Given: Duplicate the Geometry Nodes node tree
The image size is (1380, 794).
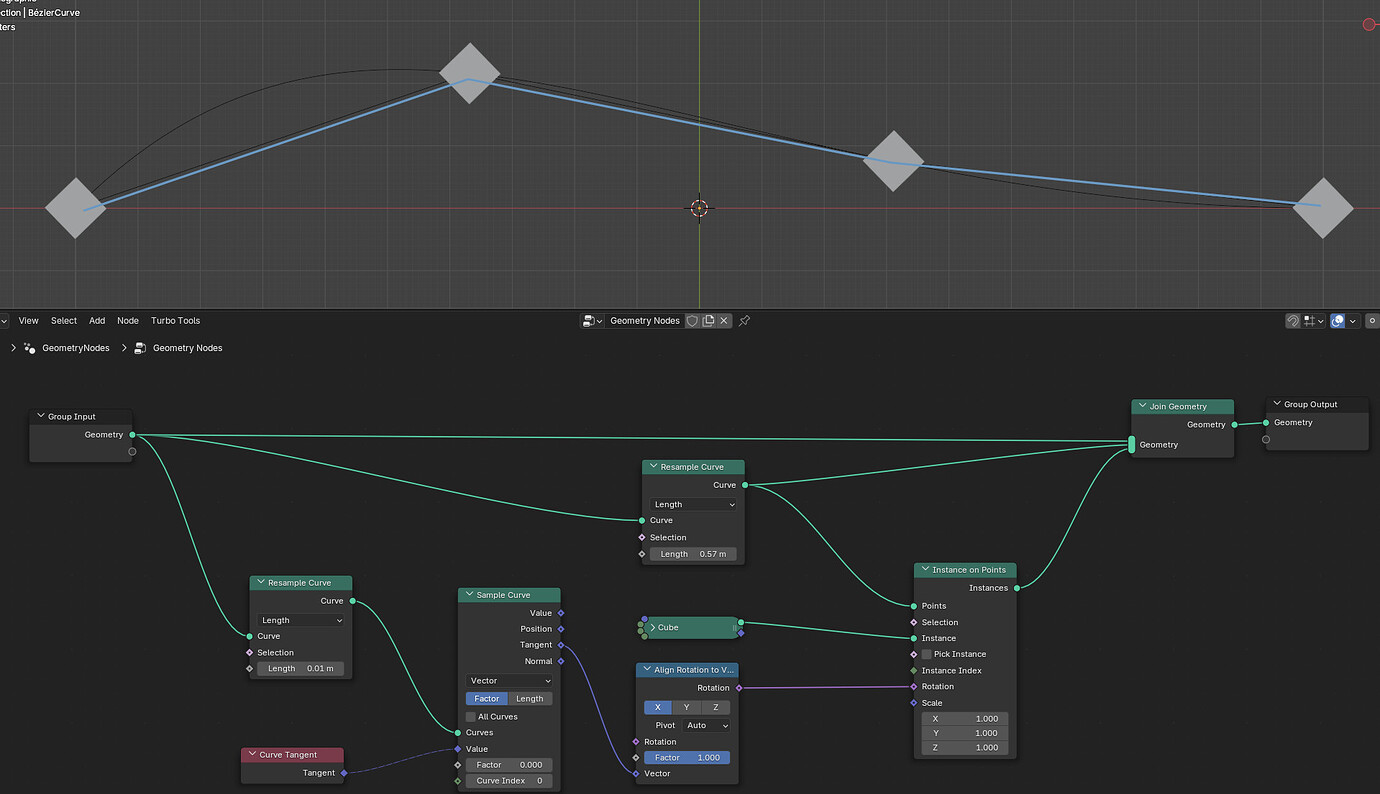Looking at the screenshot, I should pos(708,321).
